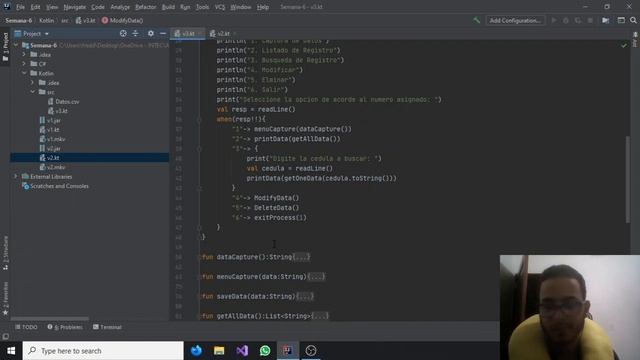The width and height of the screenshot is (640, 360).
Task: Collapse the when(resp!!) block fold marker
Action: tap(199, 120)
